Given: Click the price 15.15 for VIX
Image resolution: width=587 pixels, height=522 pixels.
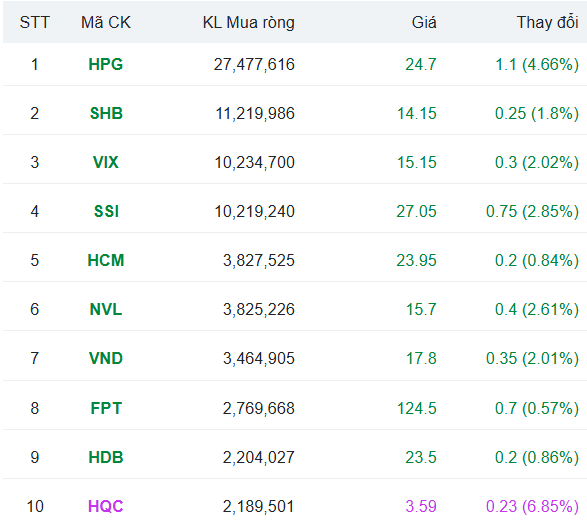Looking at the screenshot, I should (x=417, y=163).
